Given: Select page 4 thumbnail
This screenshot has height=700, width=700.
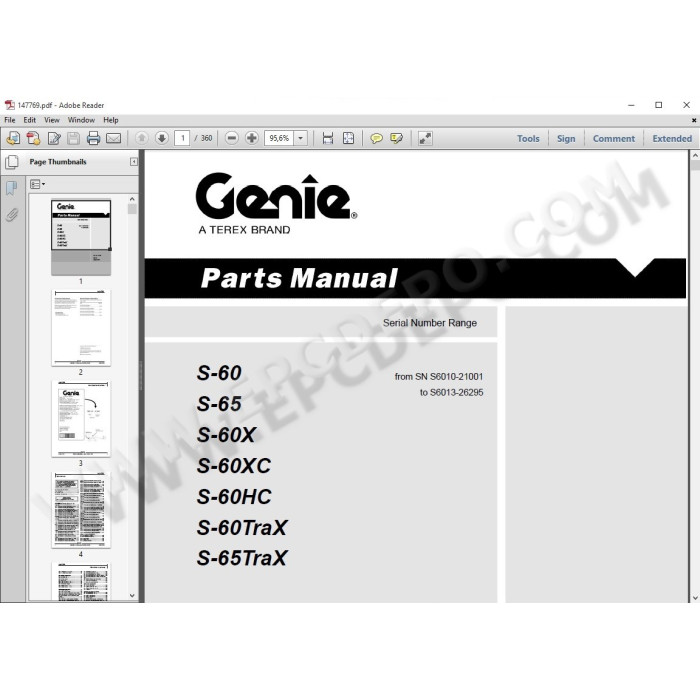Looking at the screenshot, I should [81, 510].
